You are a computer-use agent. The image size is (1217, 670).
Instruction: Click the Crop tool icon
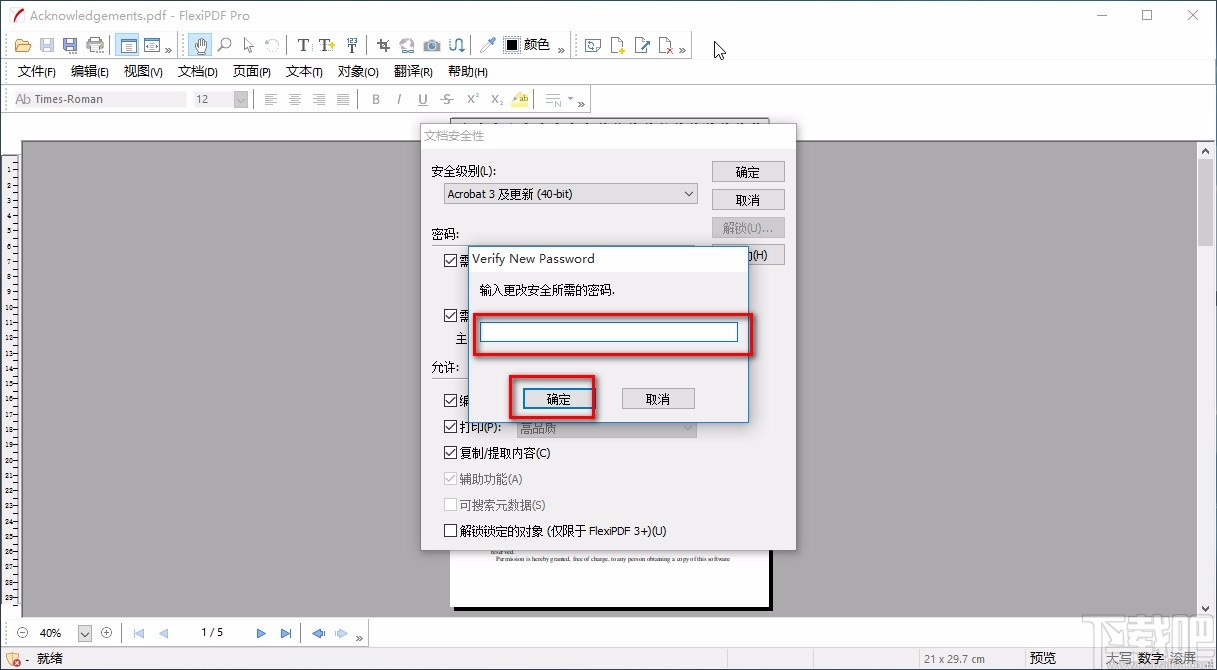click(x=383, y=45)
